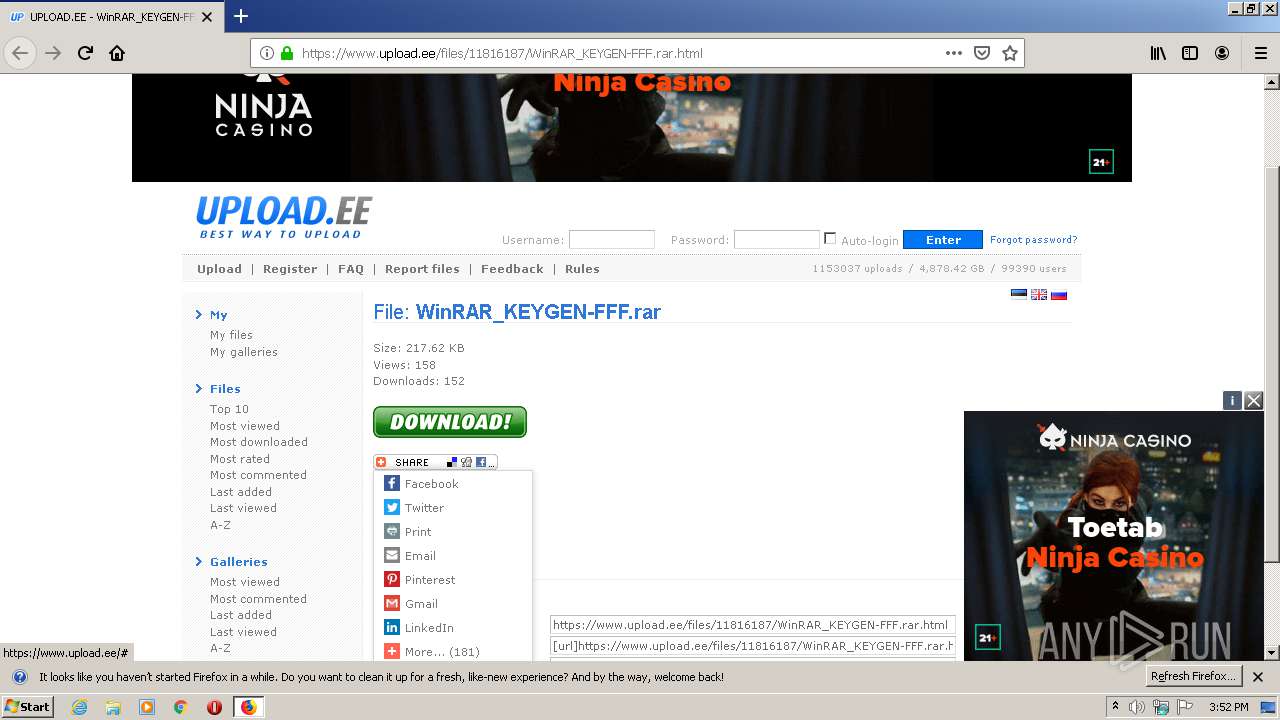1280x720 pixels.
Task: Open the SHARE bookmark dropdown button
Action: 435,462
